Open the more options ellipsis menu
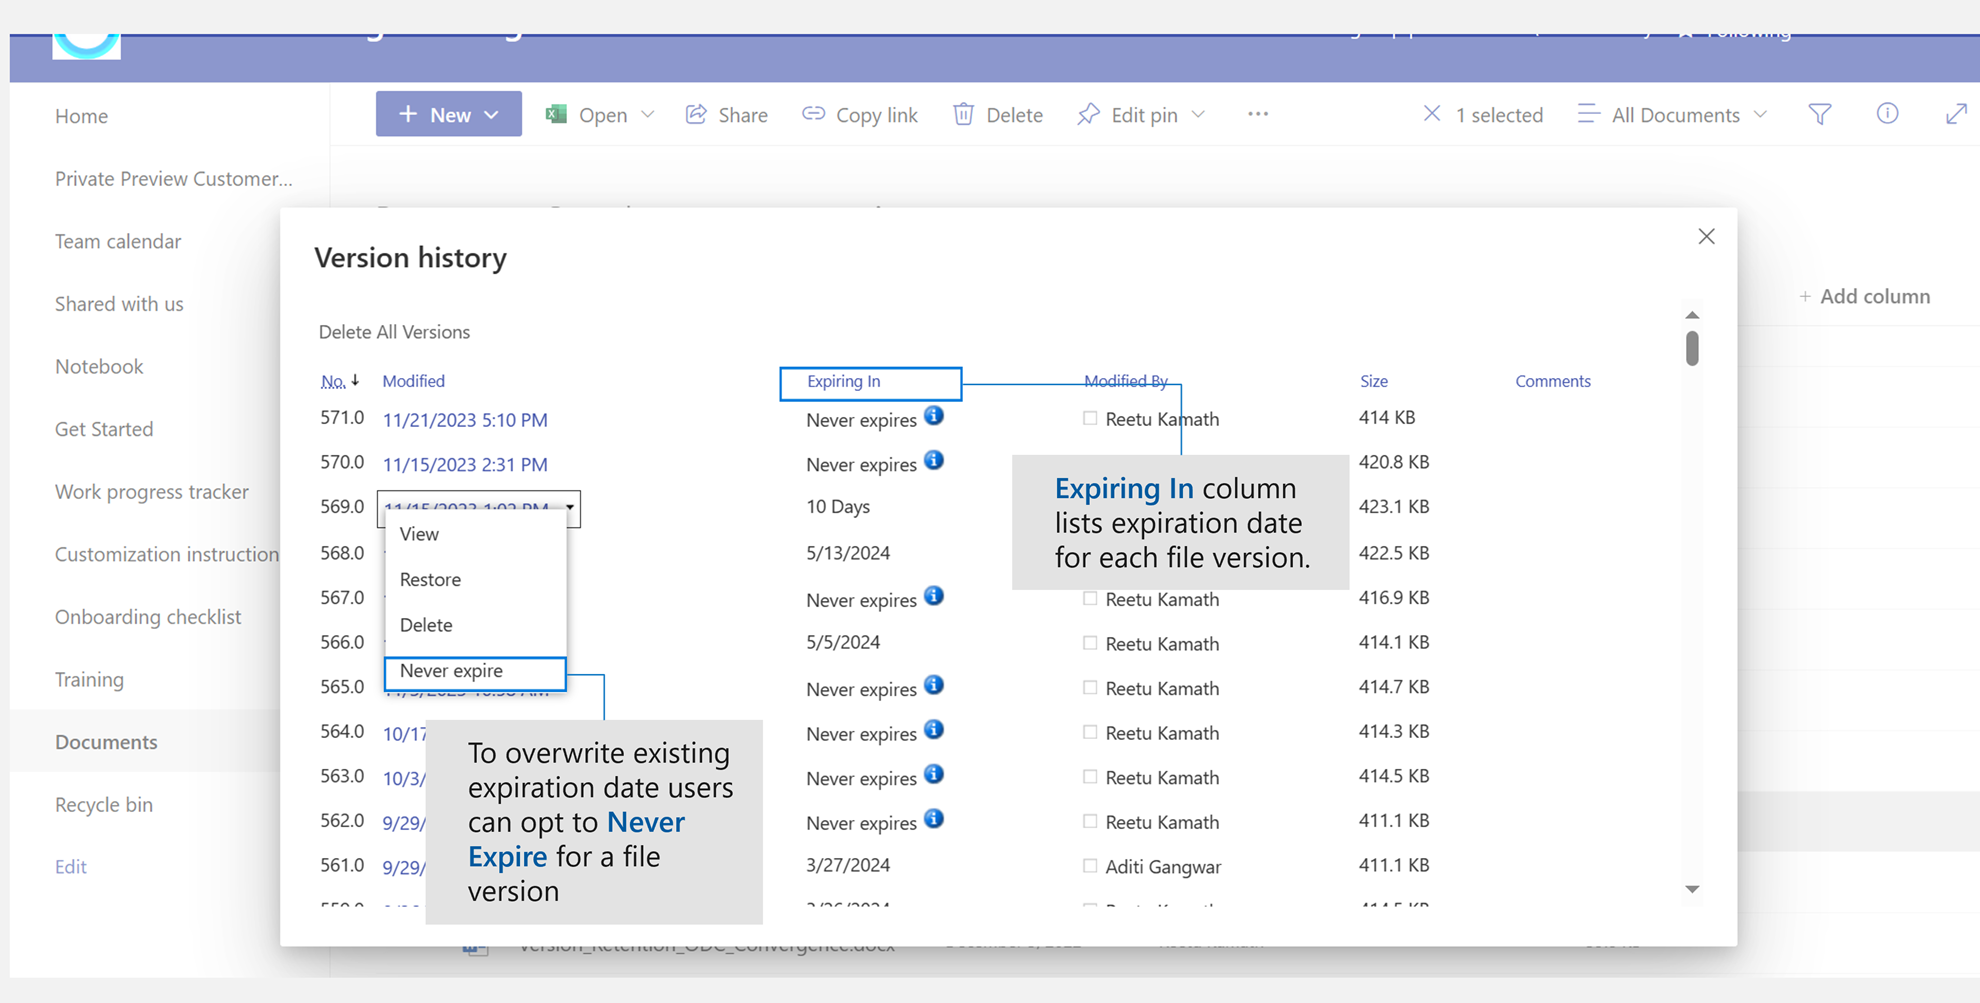This screenshot has width=1980, height=1003. pos(1258,114)
